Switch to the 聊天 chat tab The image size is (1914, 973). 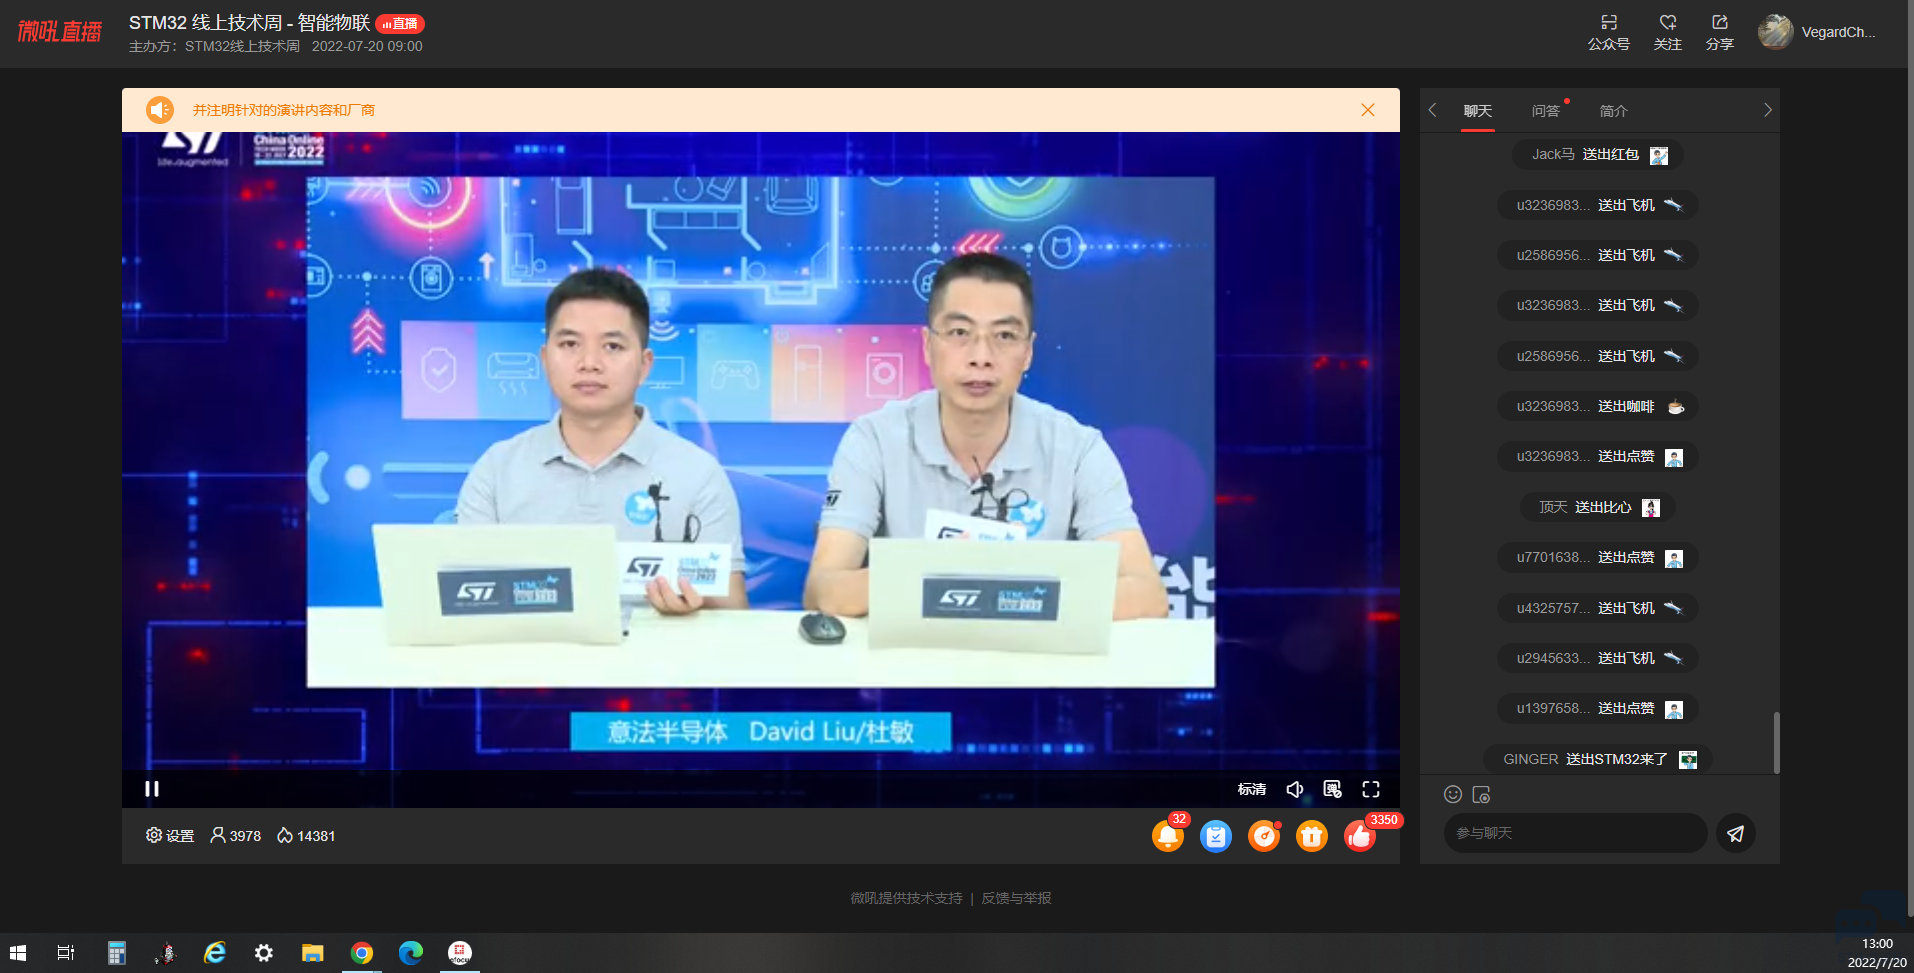(x=1478, y=111)
